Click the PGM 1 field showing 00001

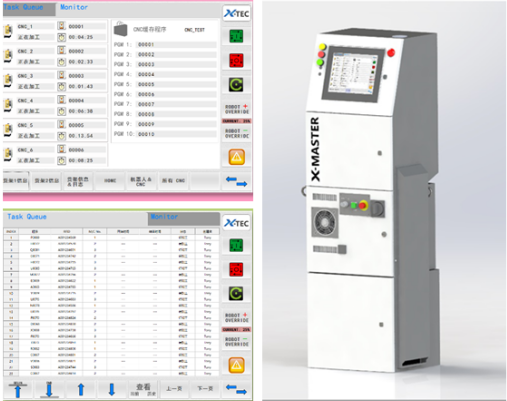(177, 44)
